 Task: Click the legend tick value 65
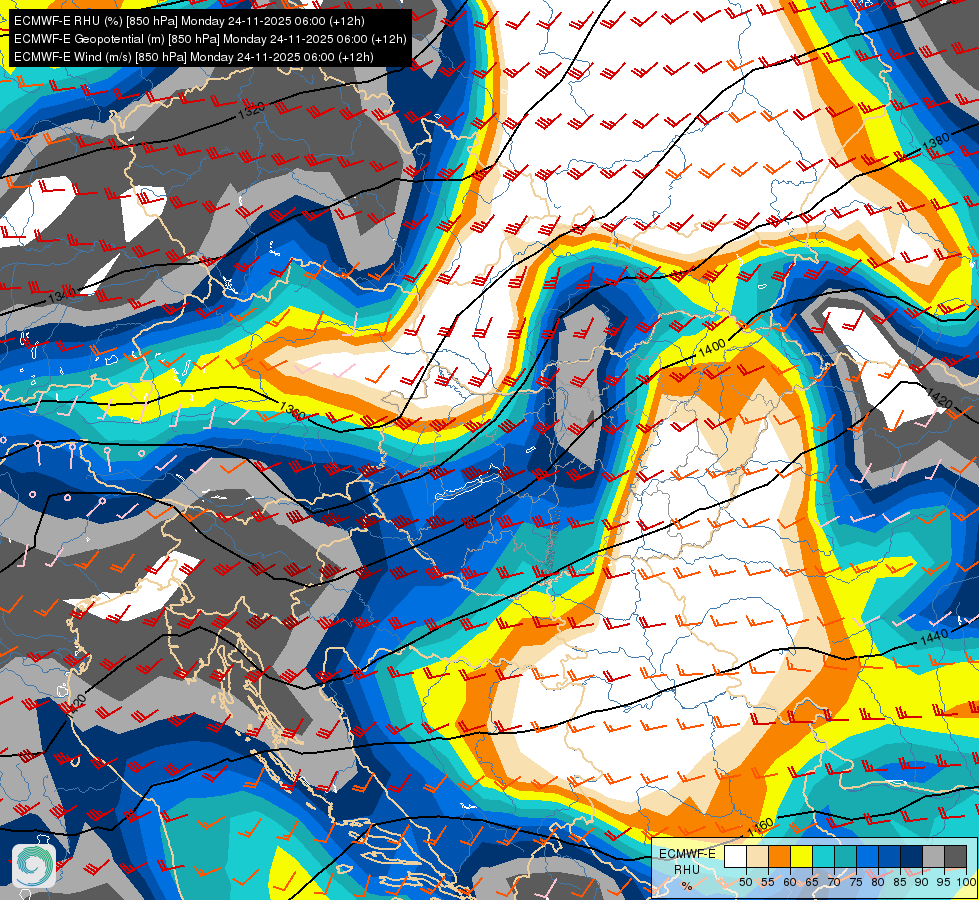tap(812, 882)
